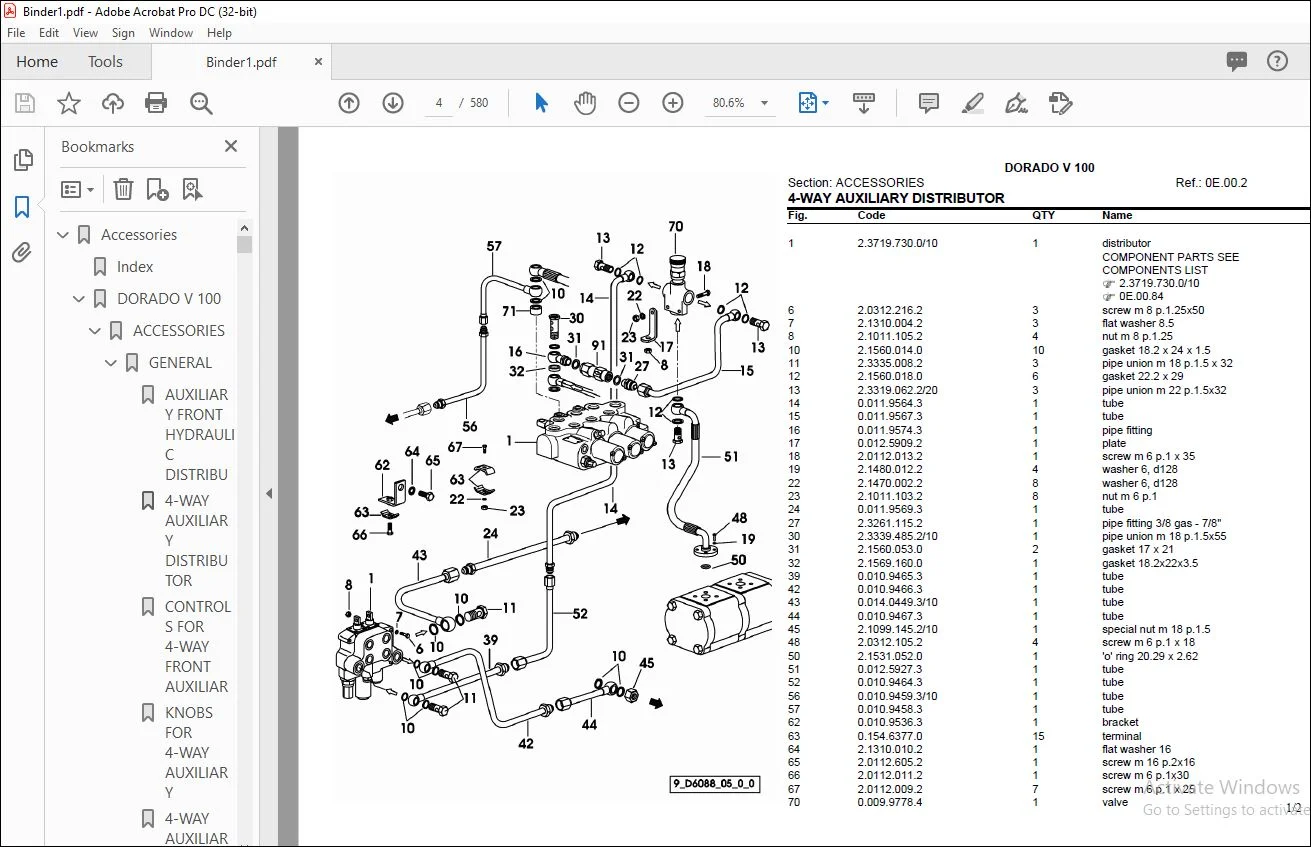
Task: Click the page number input field
Action: pyautogui.click(x=439, y=103)
